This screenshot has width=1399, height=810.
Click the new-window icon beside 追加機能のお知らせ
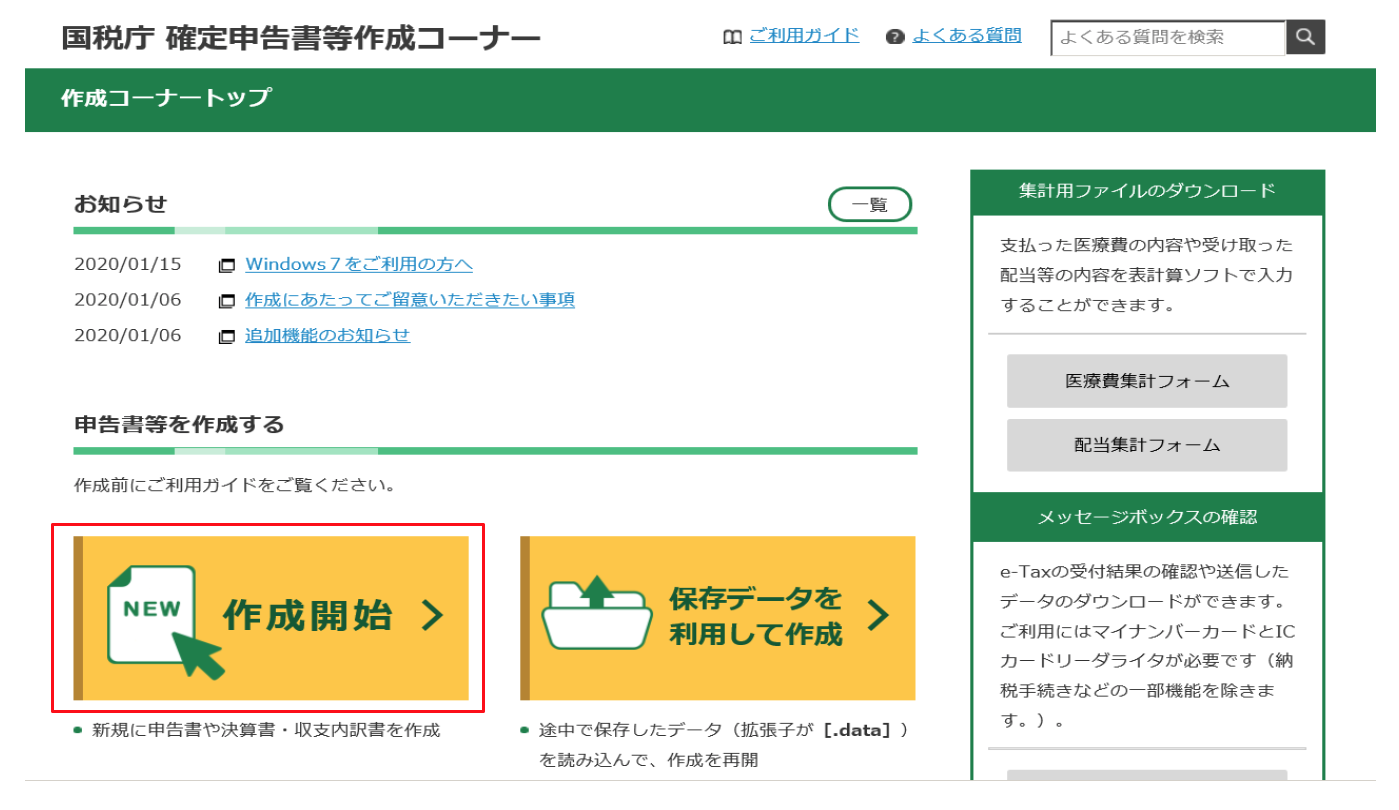coord(227,337)
